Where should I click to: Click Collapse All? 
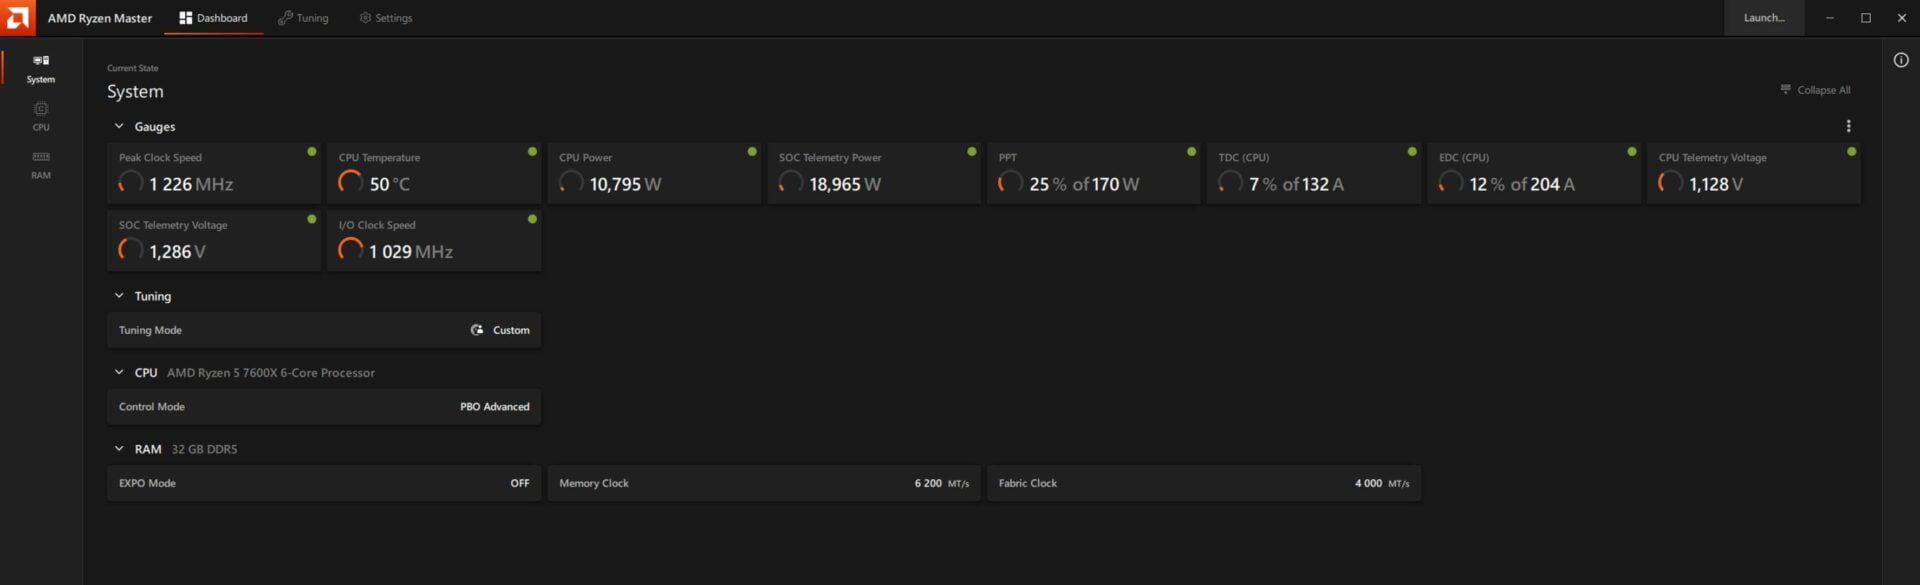pos(1815,90)
